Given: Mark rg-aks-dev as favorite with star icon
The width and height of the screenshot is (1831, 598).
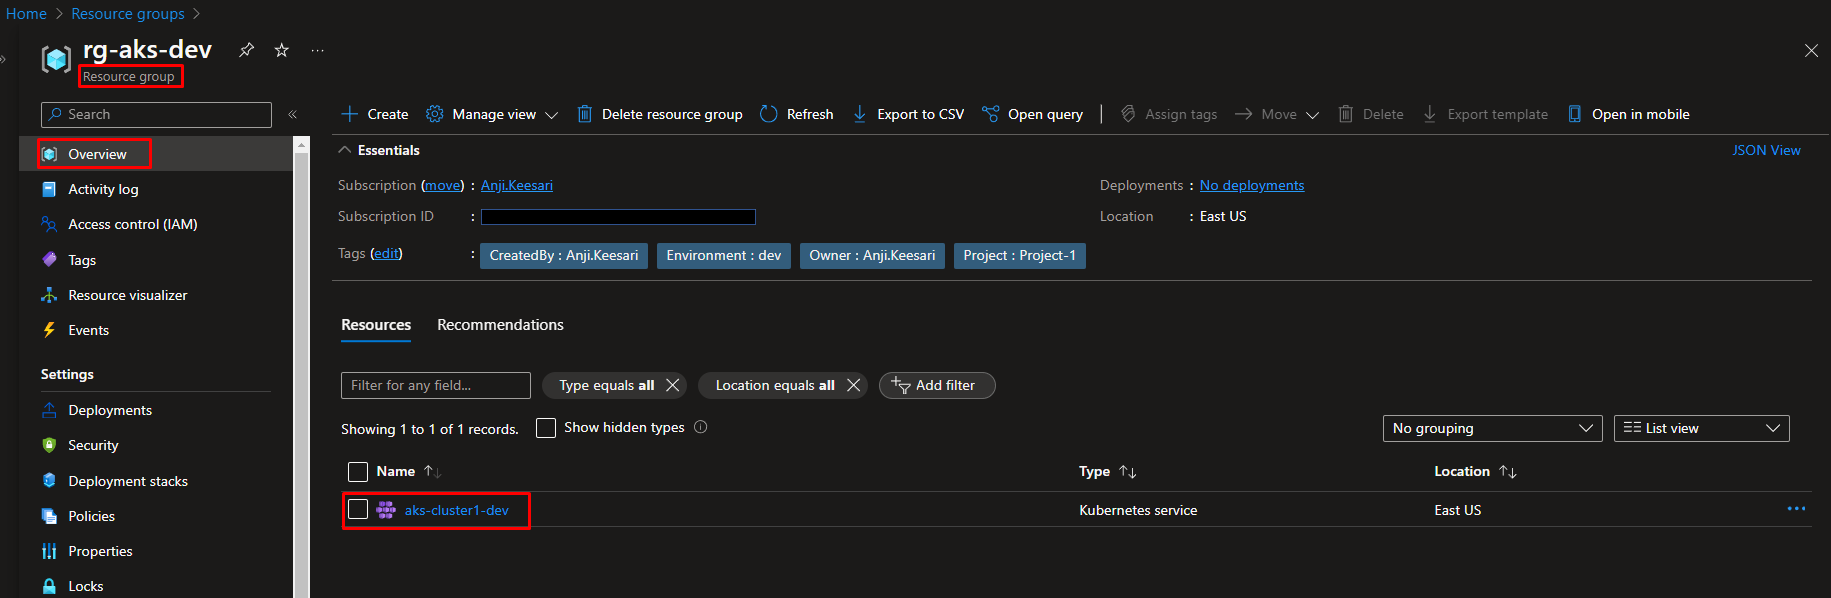Looking at the screenshot, I should (282, 50).
